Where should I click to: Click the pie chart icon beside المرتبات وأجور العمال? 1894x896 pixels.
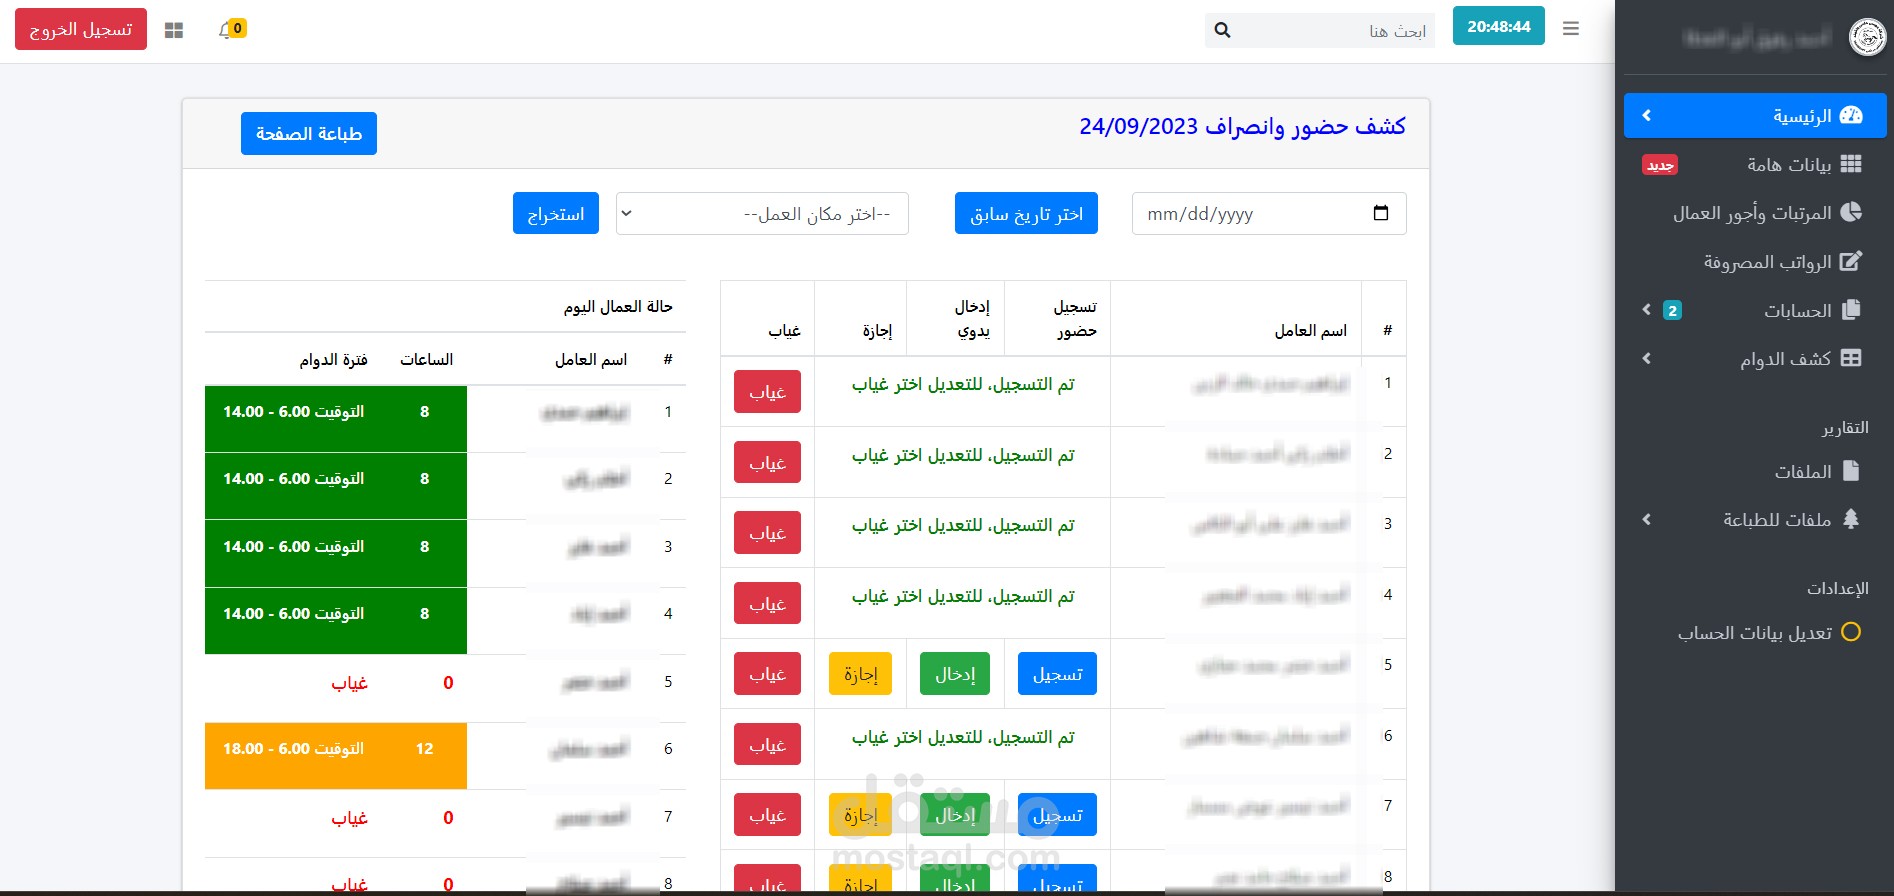point(1851,212)
